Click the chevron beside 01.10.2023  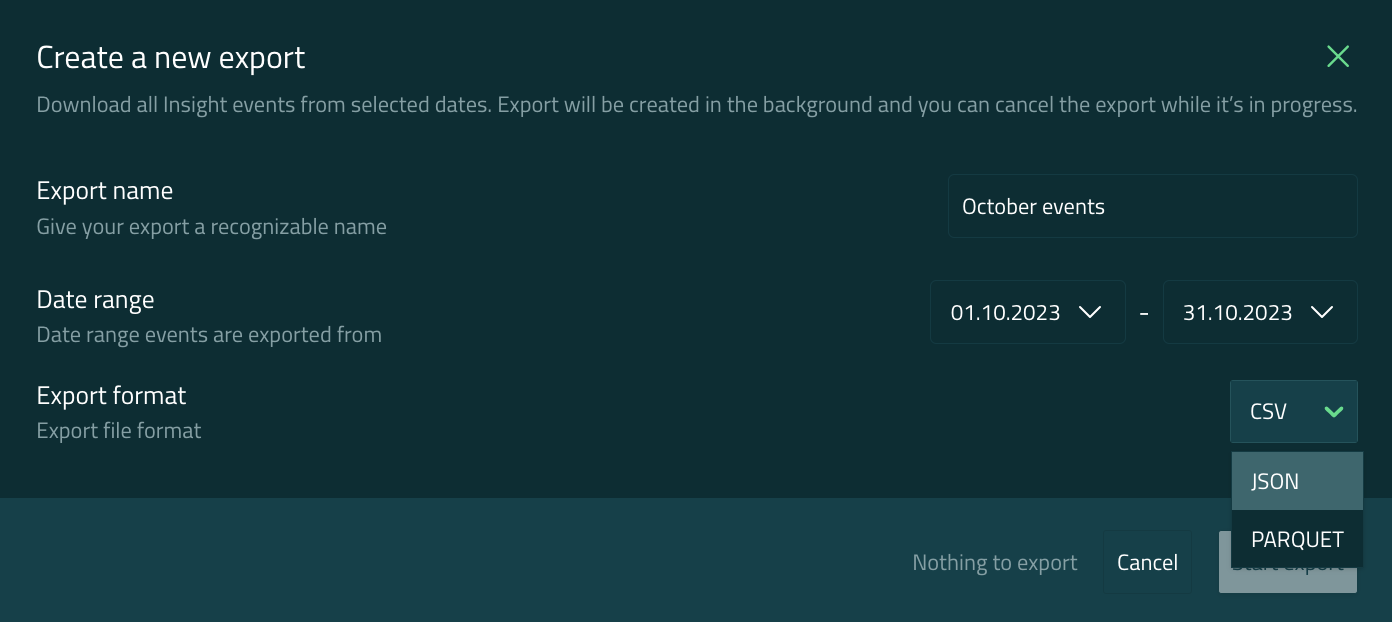tap(1090, 313)
